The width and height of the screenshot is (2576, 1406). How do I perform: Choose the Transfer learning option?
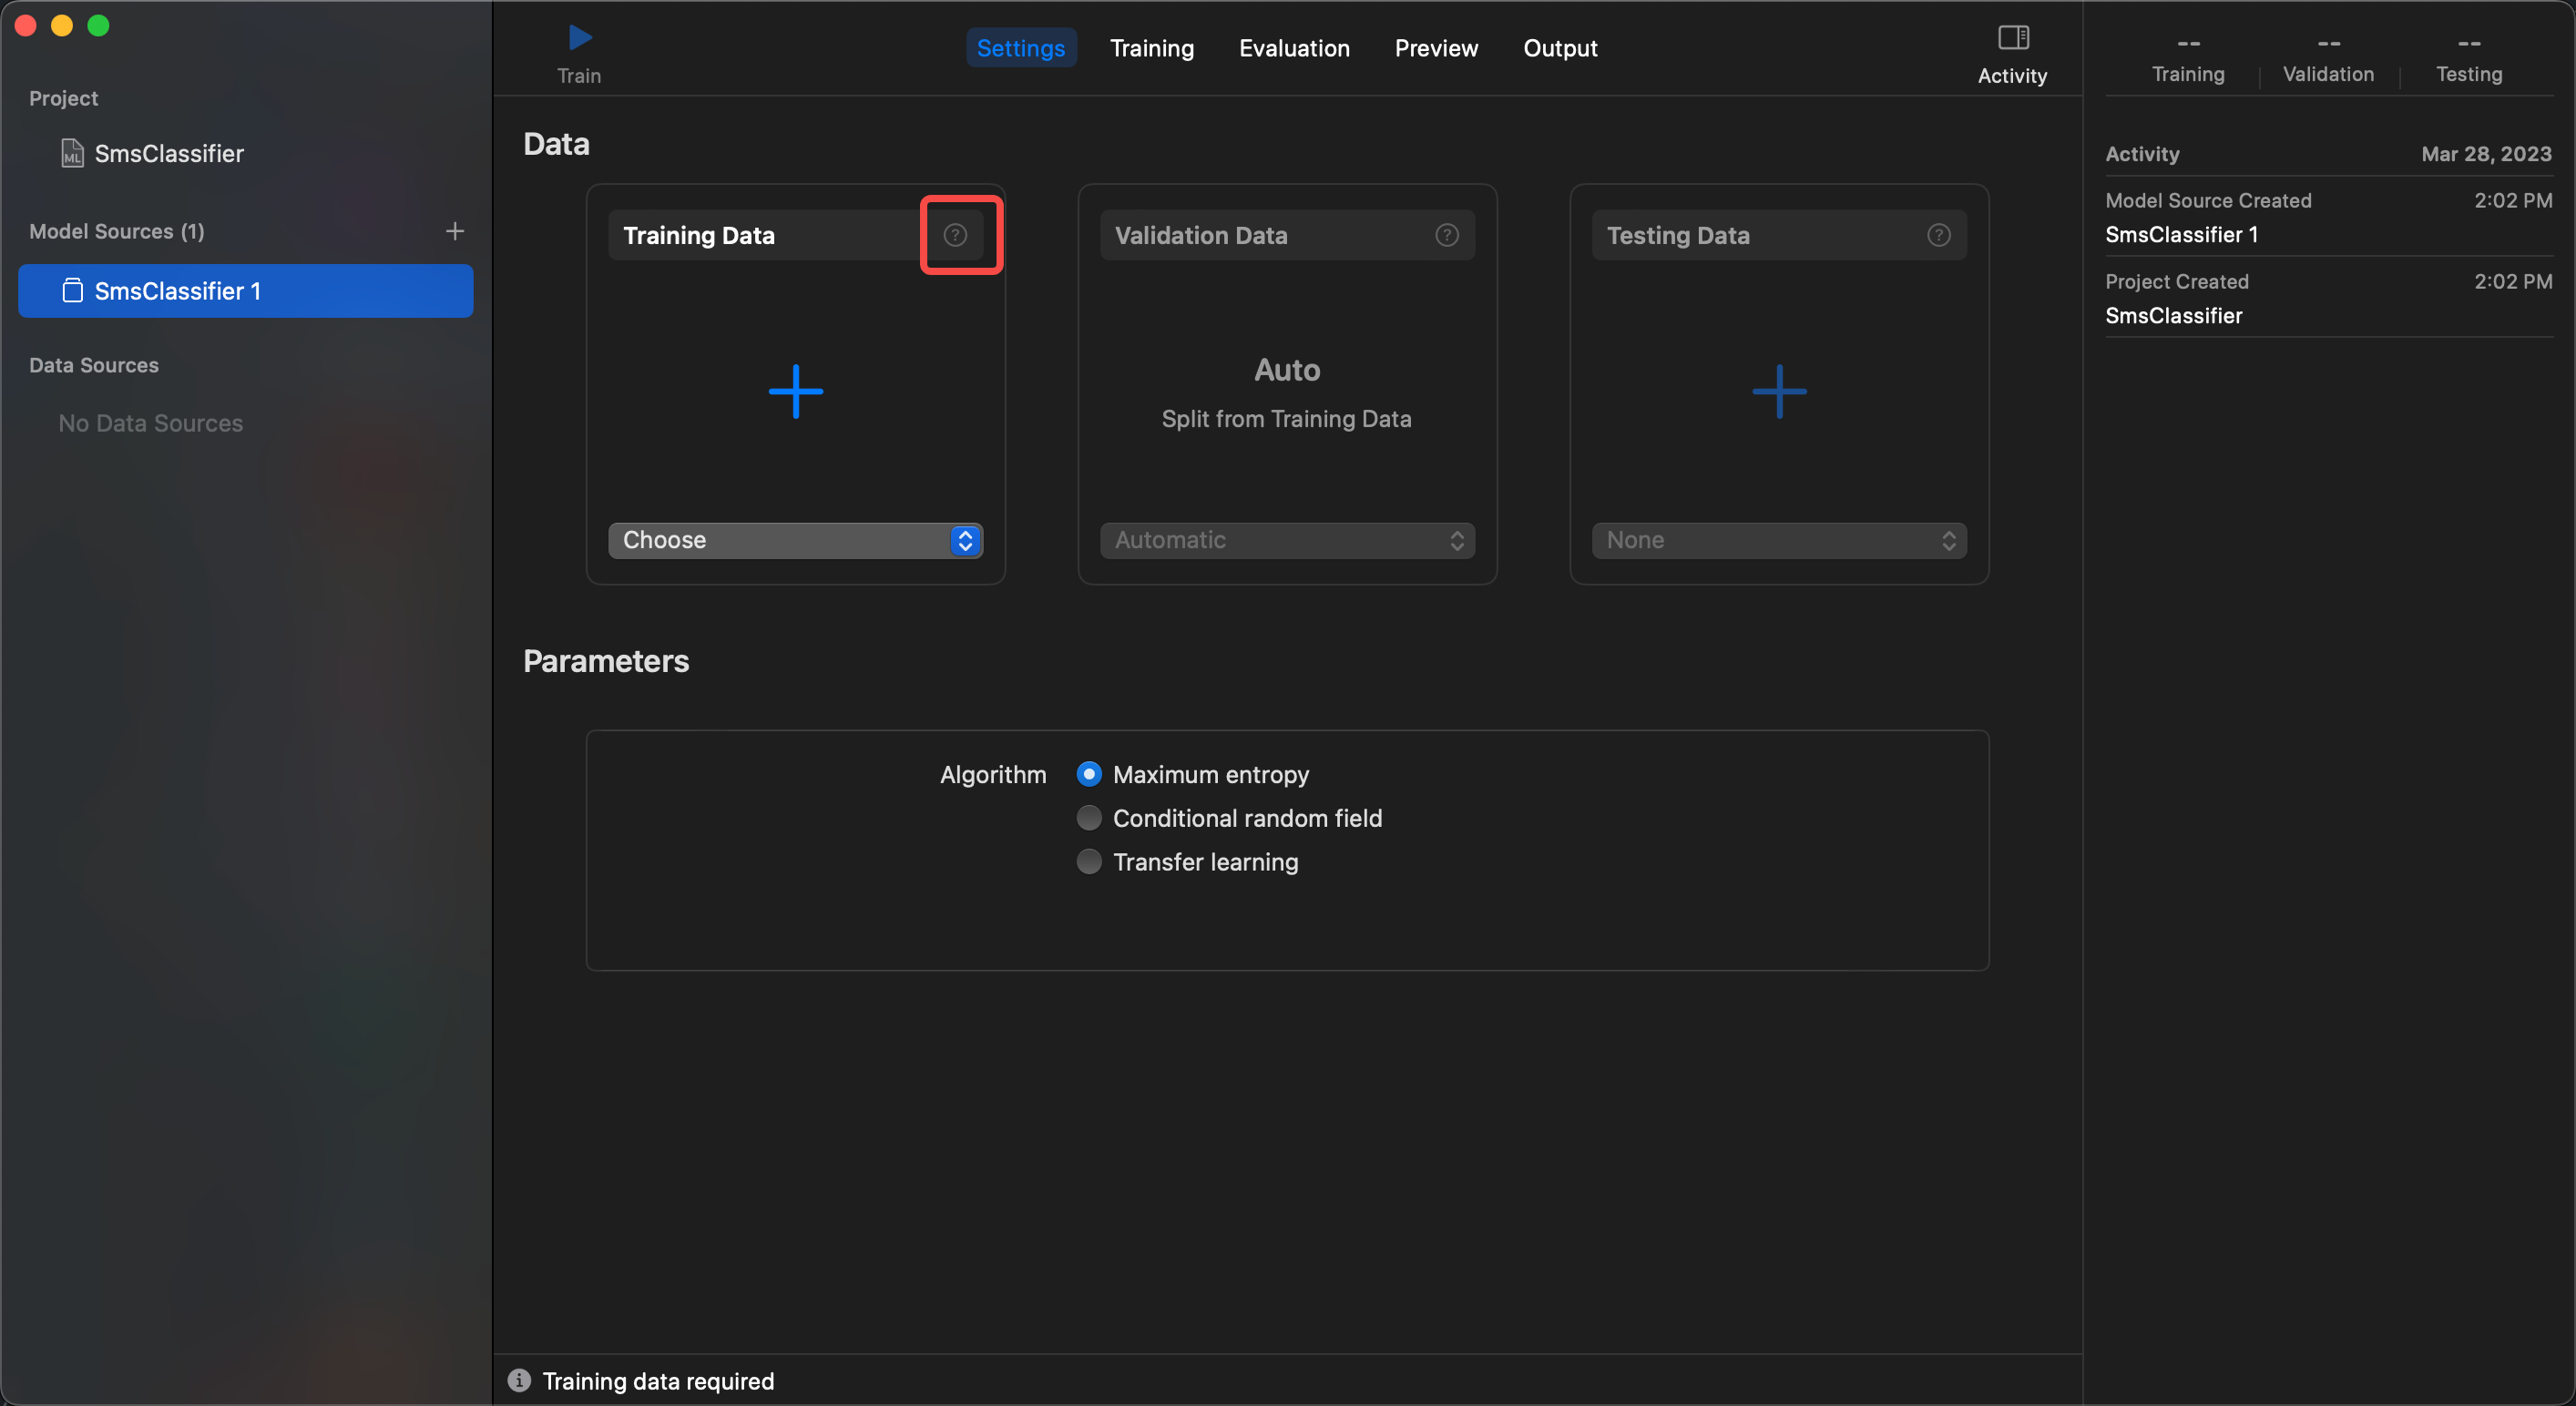point(1089,861)
